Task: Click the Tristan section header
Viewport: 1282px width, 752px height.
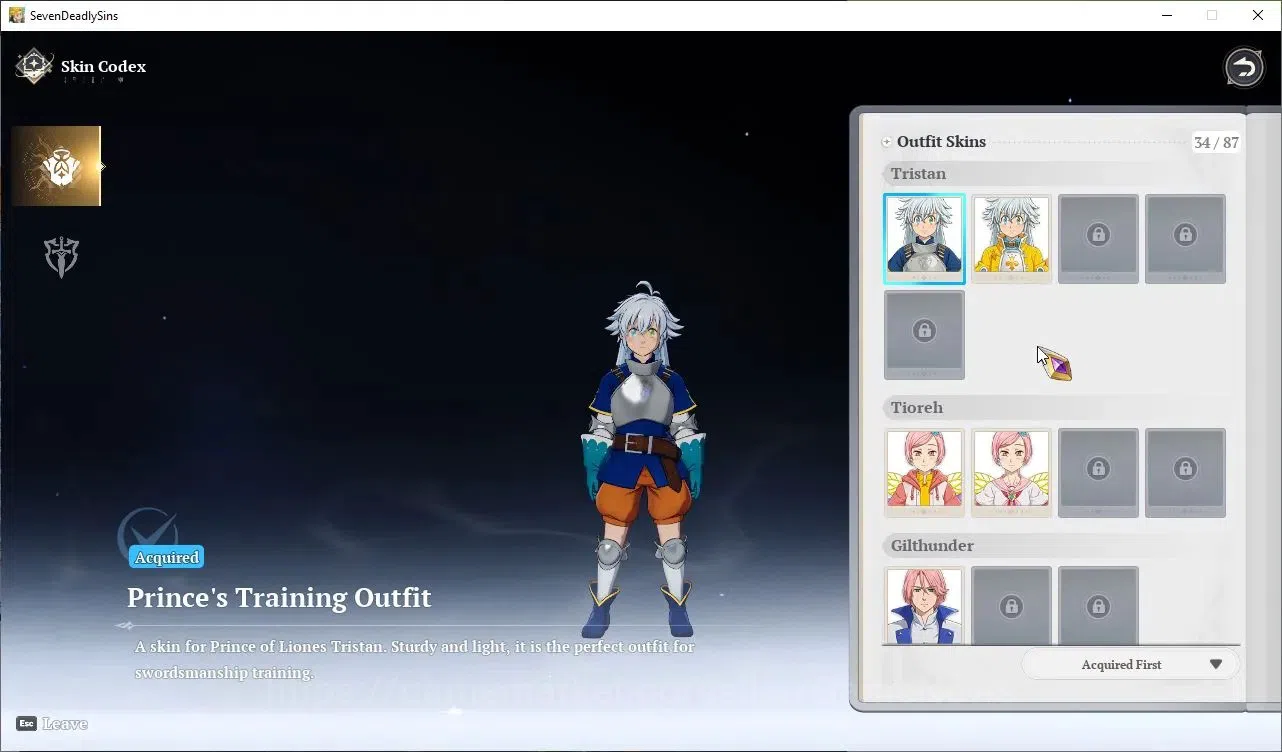Action: (1060, 174)
